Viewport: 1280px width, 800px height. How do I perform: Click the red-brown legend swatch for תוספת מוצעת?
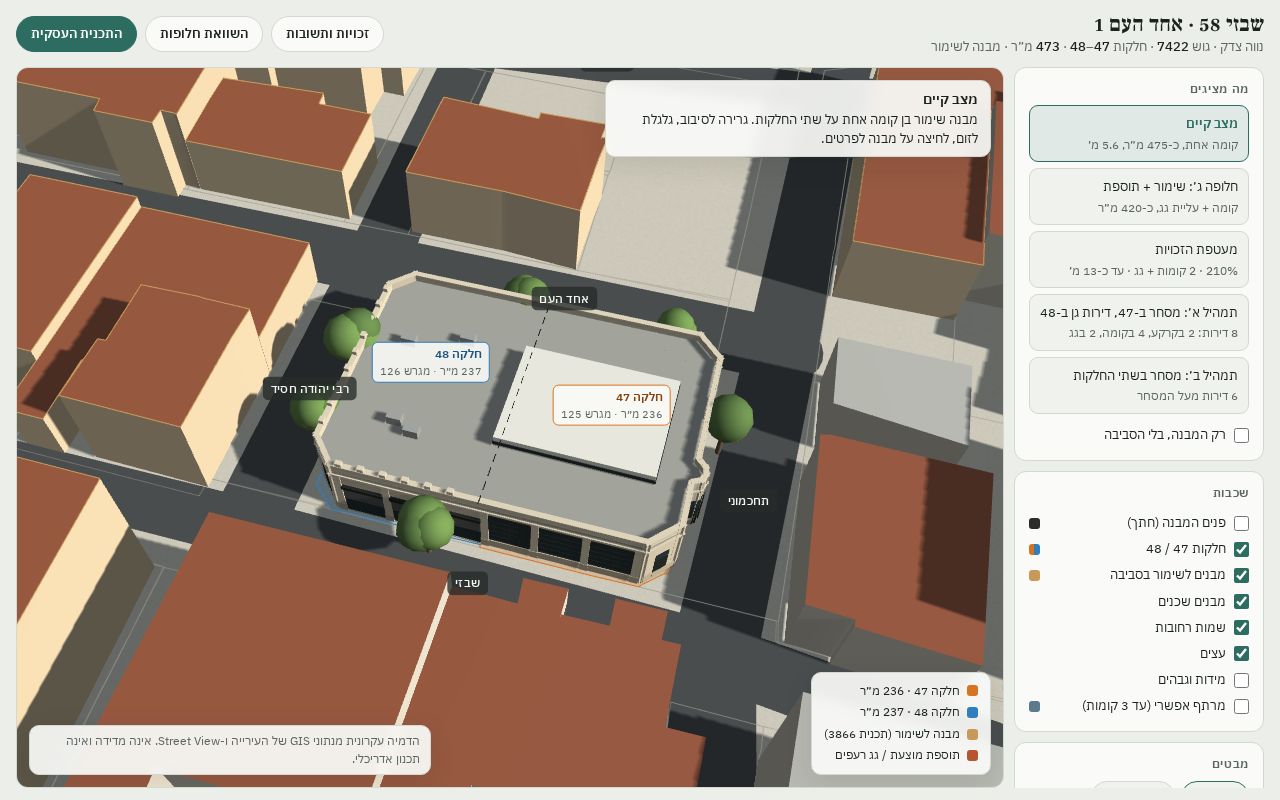click(x=972, y=755)
